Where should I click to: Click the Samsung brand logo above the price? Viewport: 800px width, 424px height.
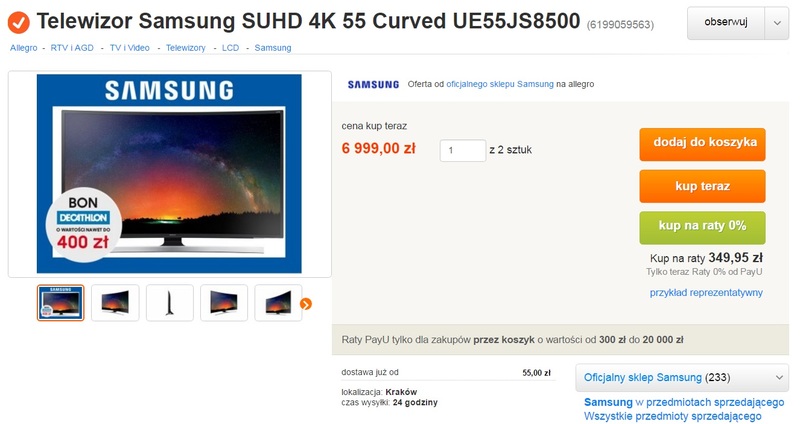pos(373,84)
